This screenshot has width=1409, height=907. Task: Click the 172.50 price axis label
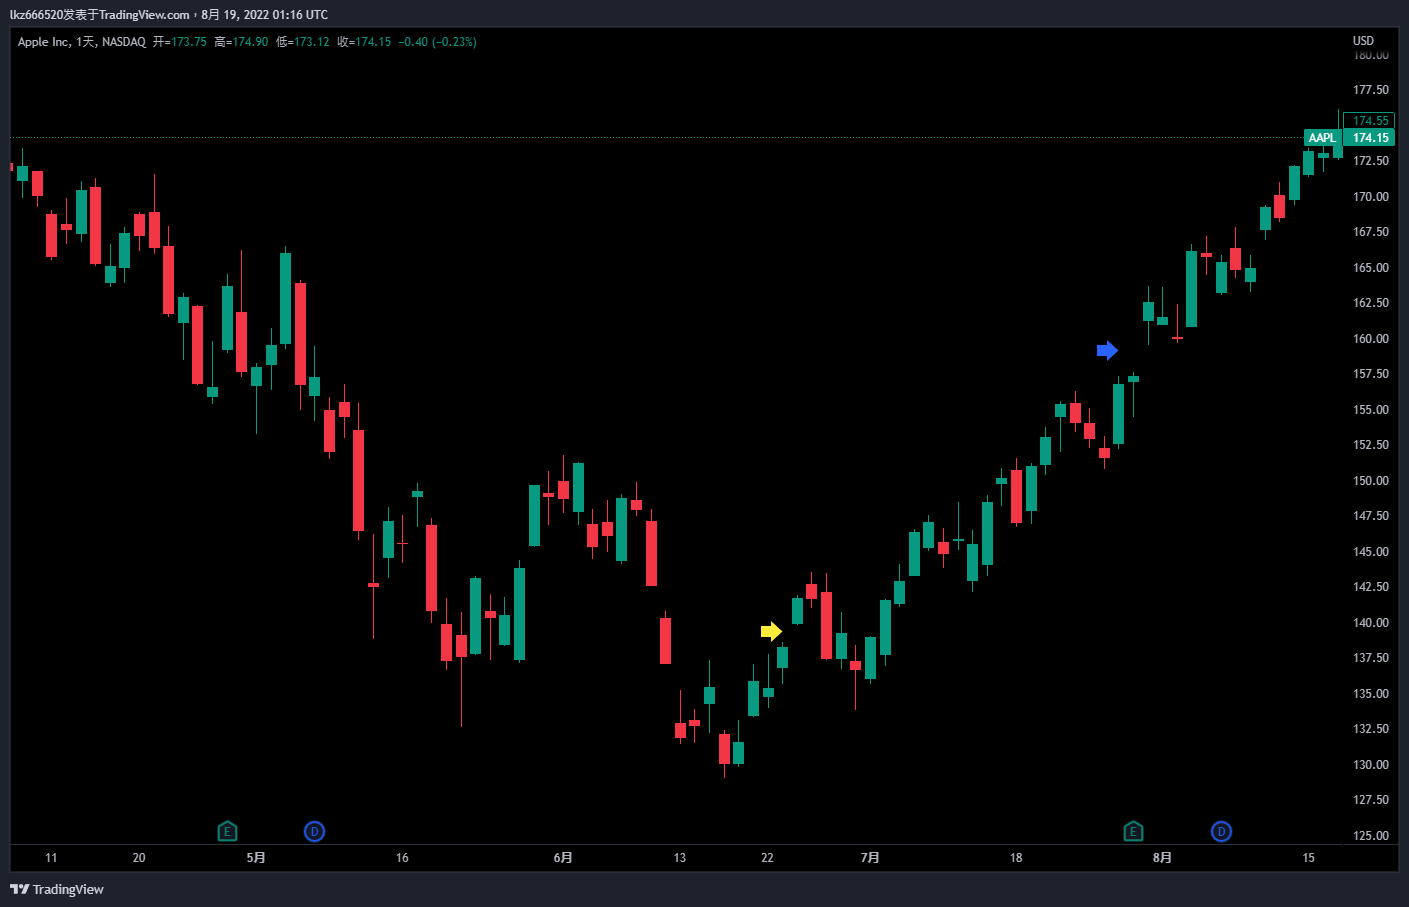pyautogui.click(x=1370, y=161)
